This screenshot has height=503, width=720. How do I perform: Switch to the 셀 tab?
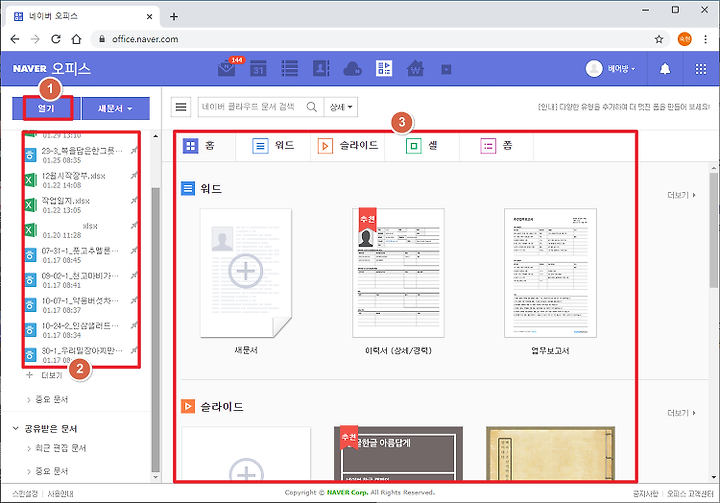pos(422,146)
